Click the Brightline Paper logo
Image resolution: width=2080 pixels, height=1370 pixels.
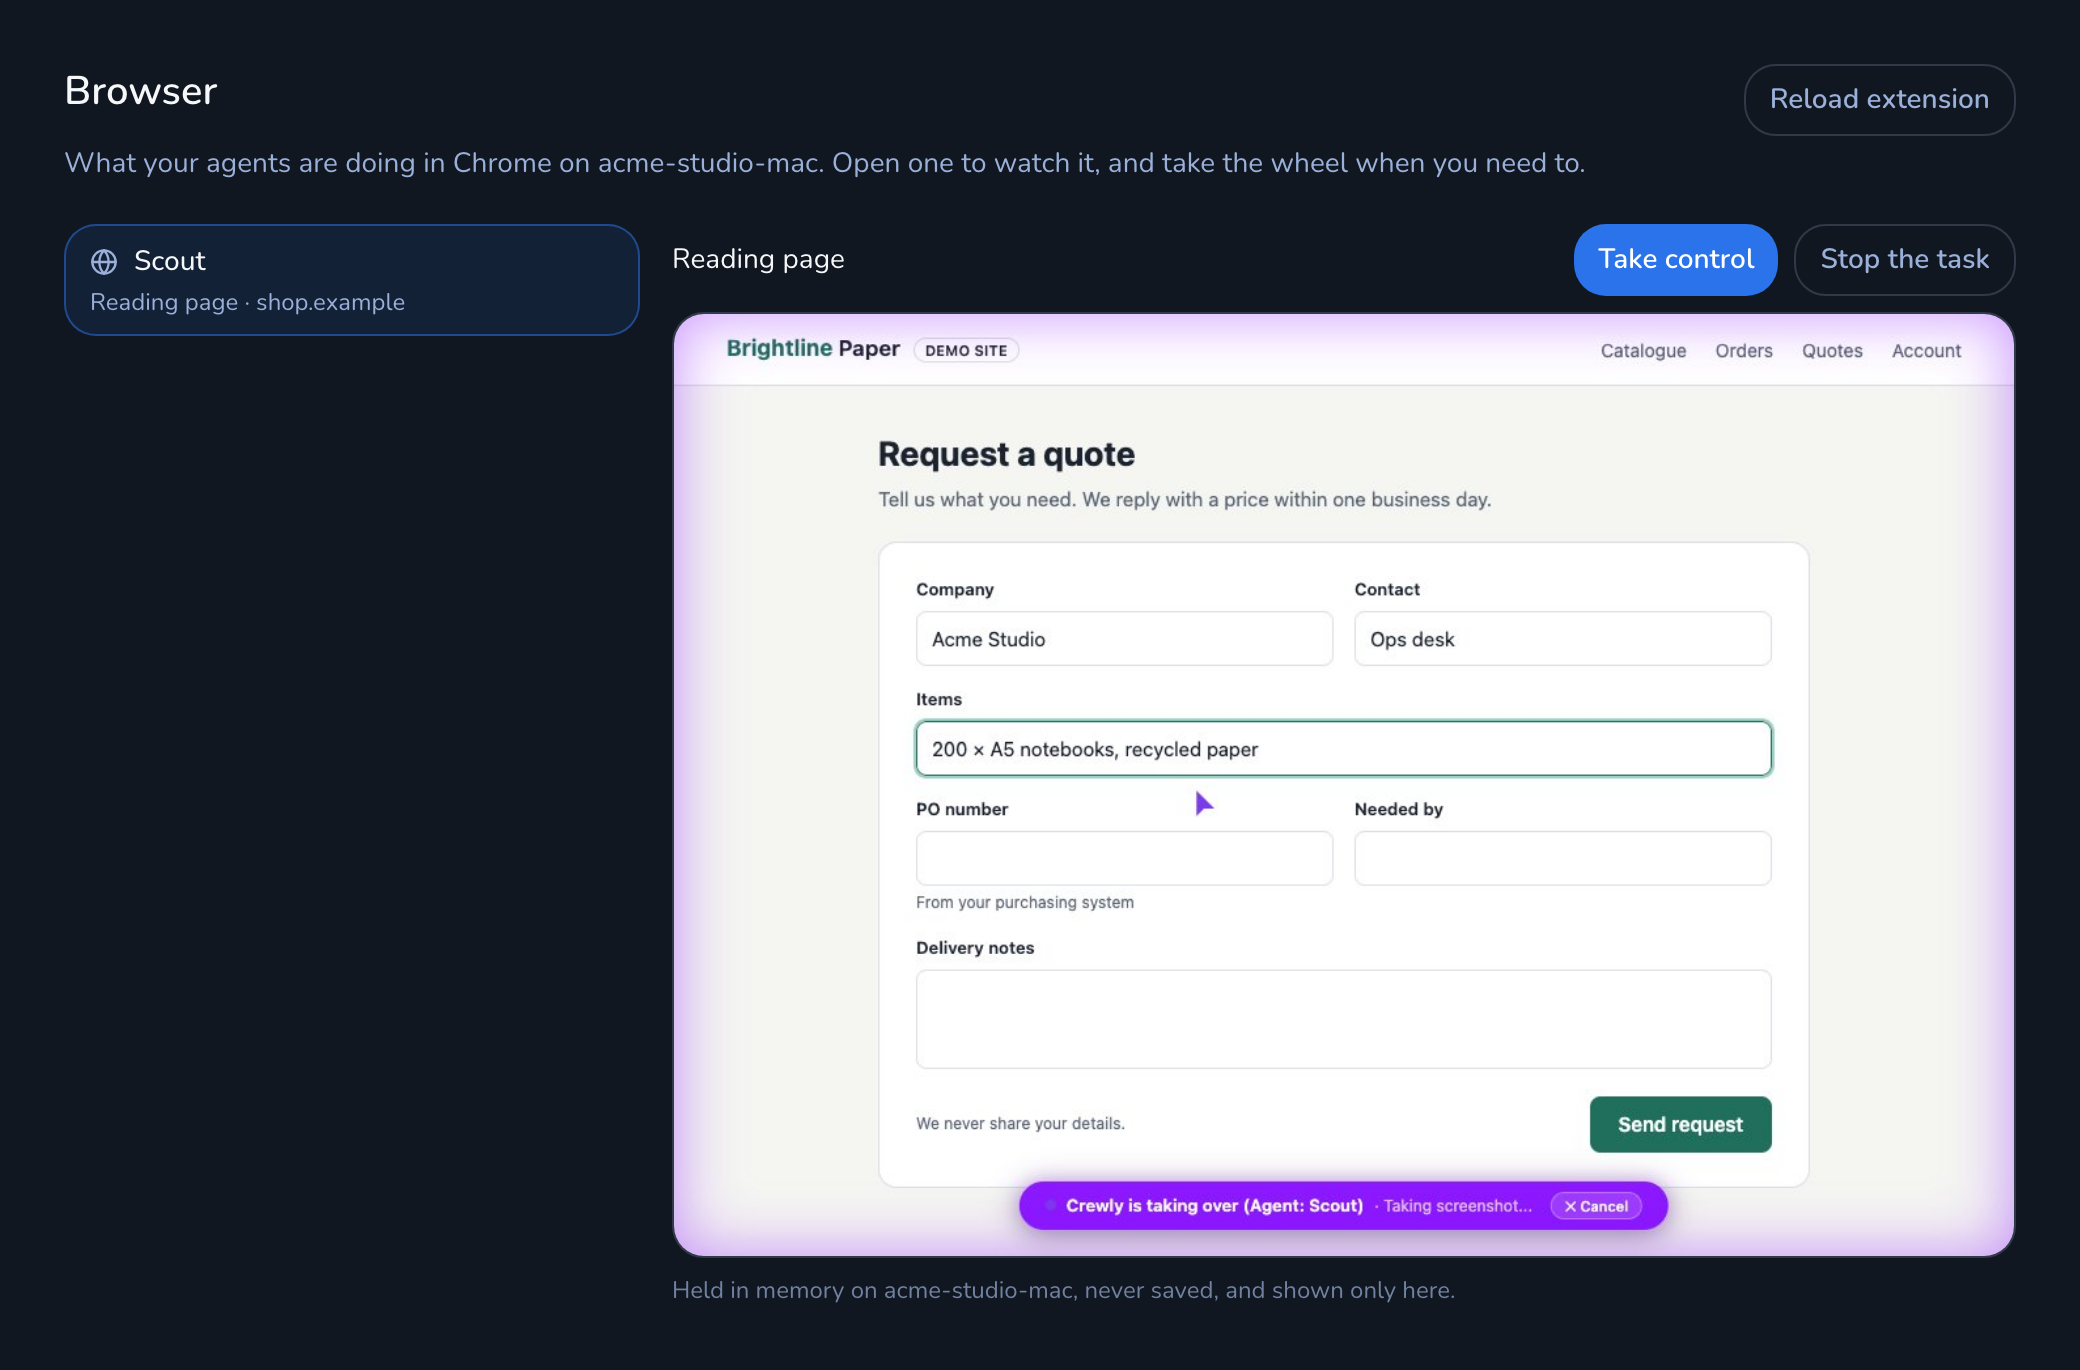[x=813, y=348]
